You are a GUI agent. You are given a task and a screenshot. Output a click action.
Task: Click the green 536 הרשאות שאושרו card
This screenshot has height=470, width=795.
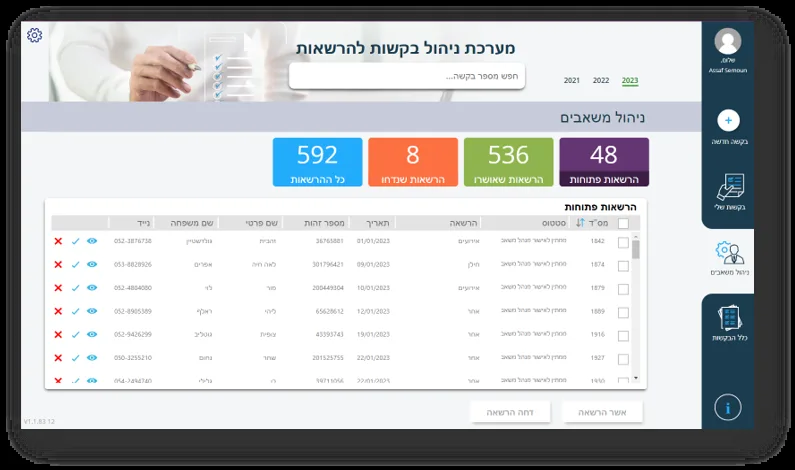tap(509, 162)
